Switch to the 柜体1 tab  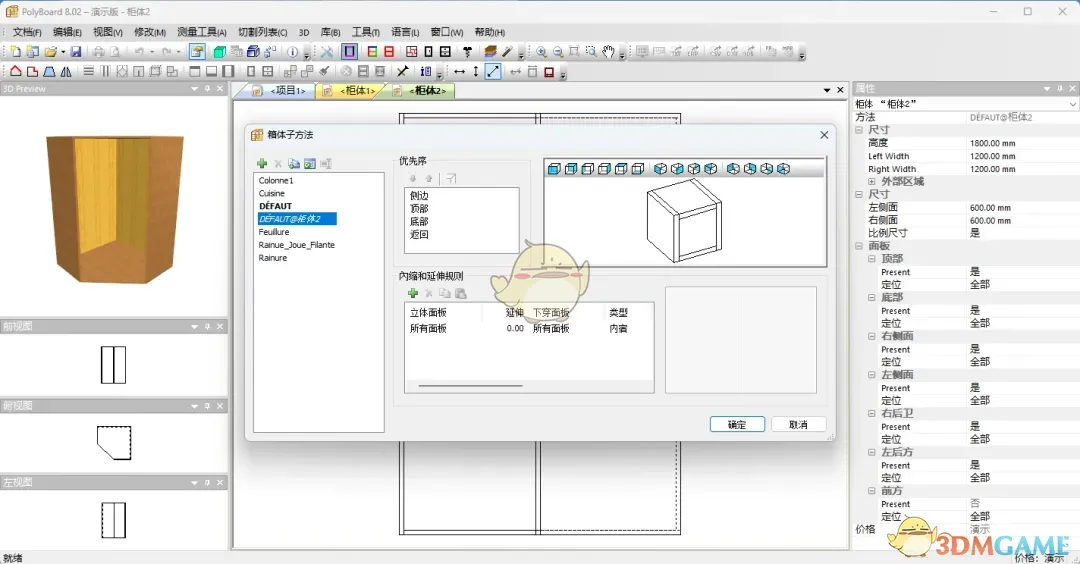(351, 90)
